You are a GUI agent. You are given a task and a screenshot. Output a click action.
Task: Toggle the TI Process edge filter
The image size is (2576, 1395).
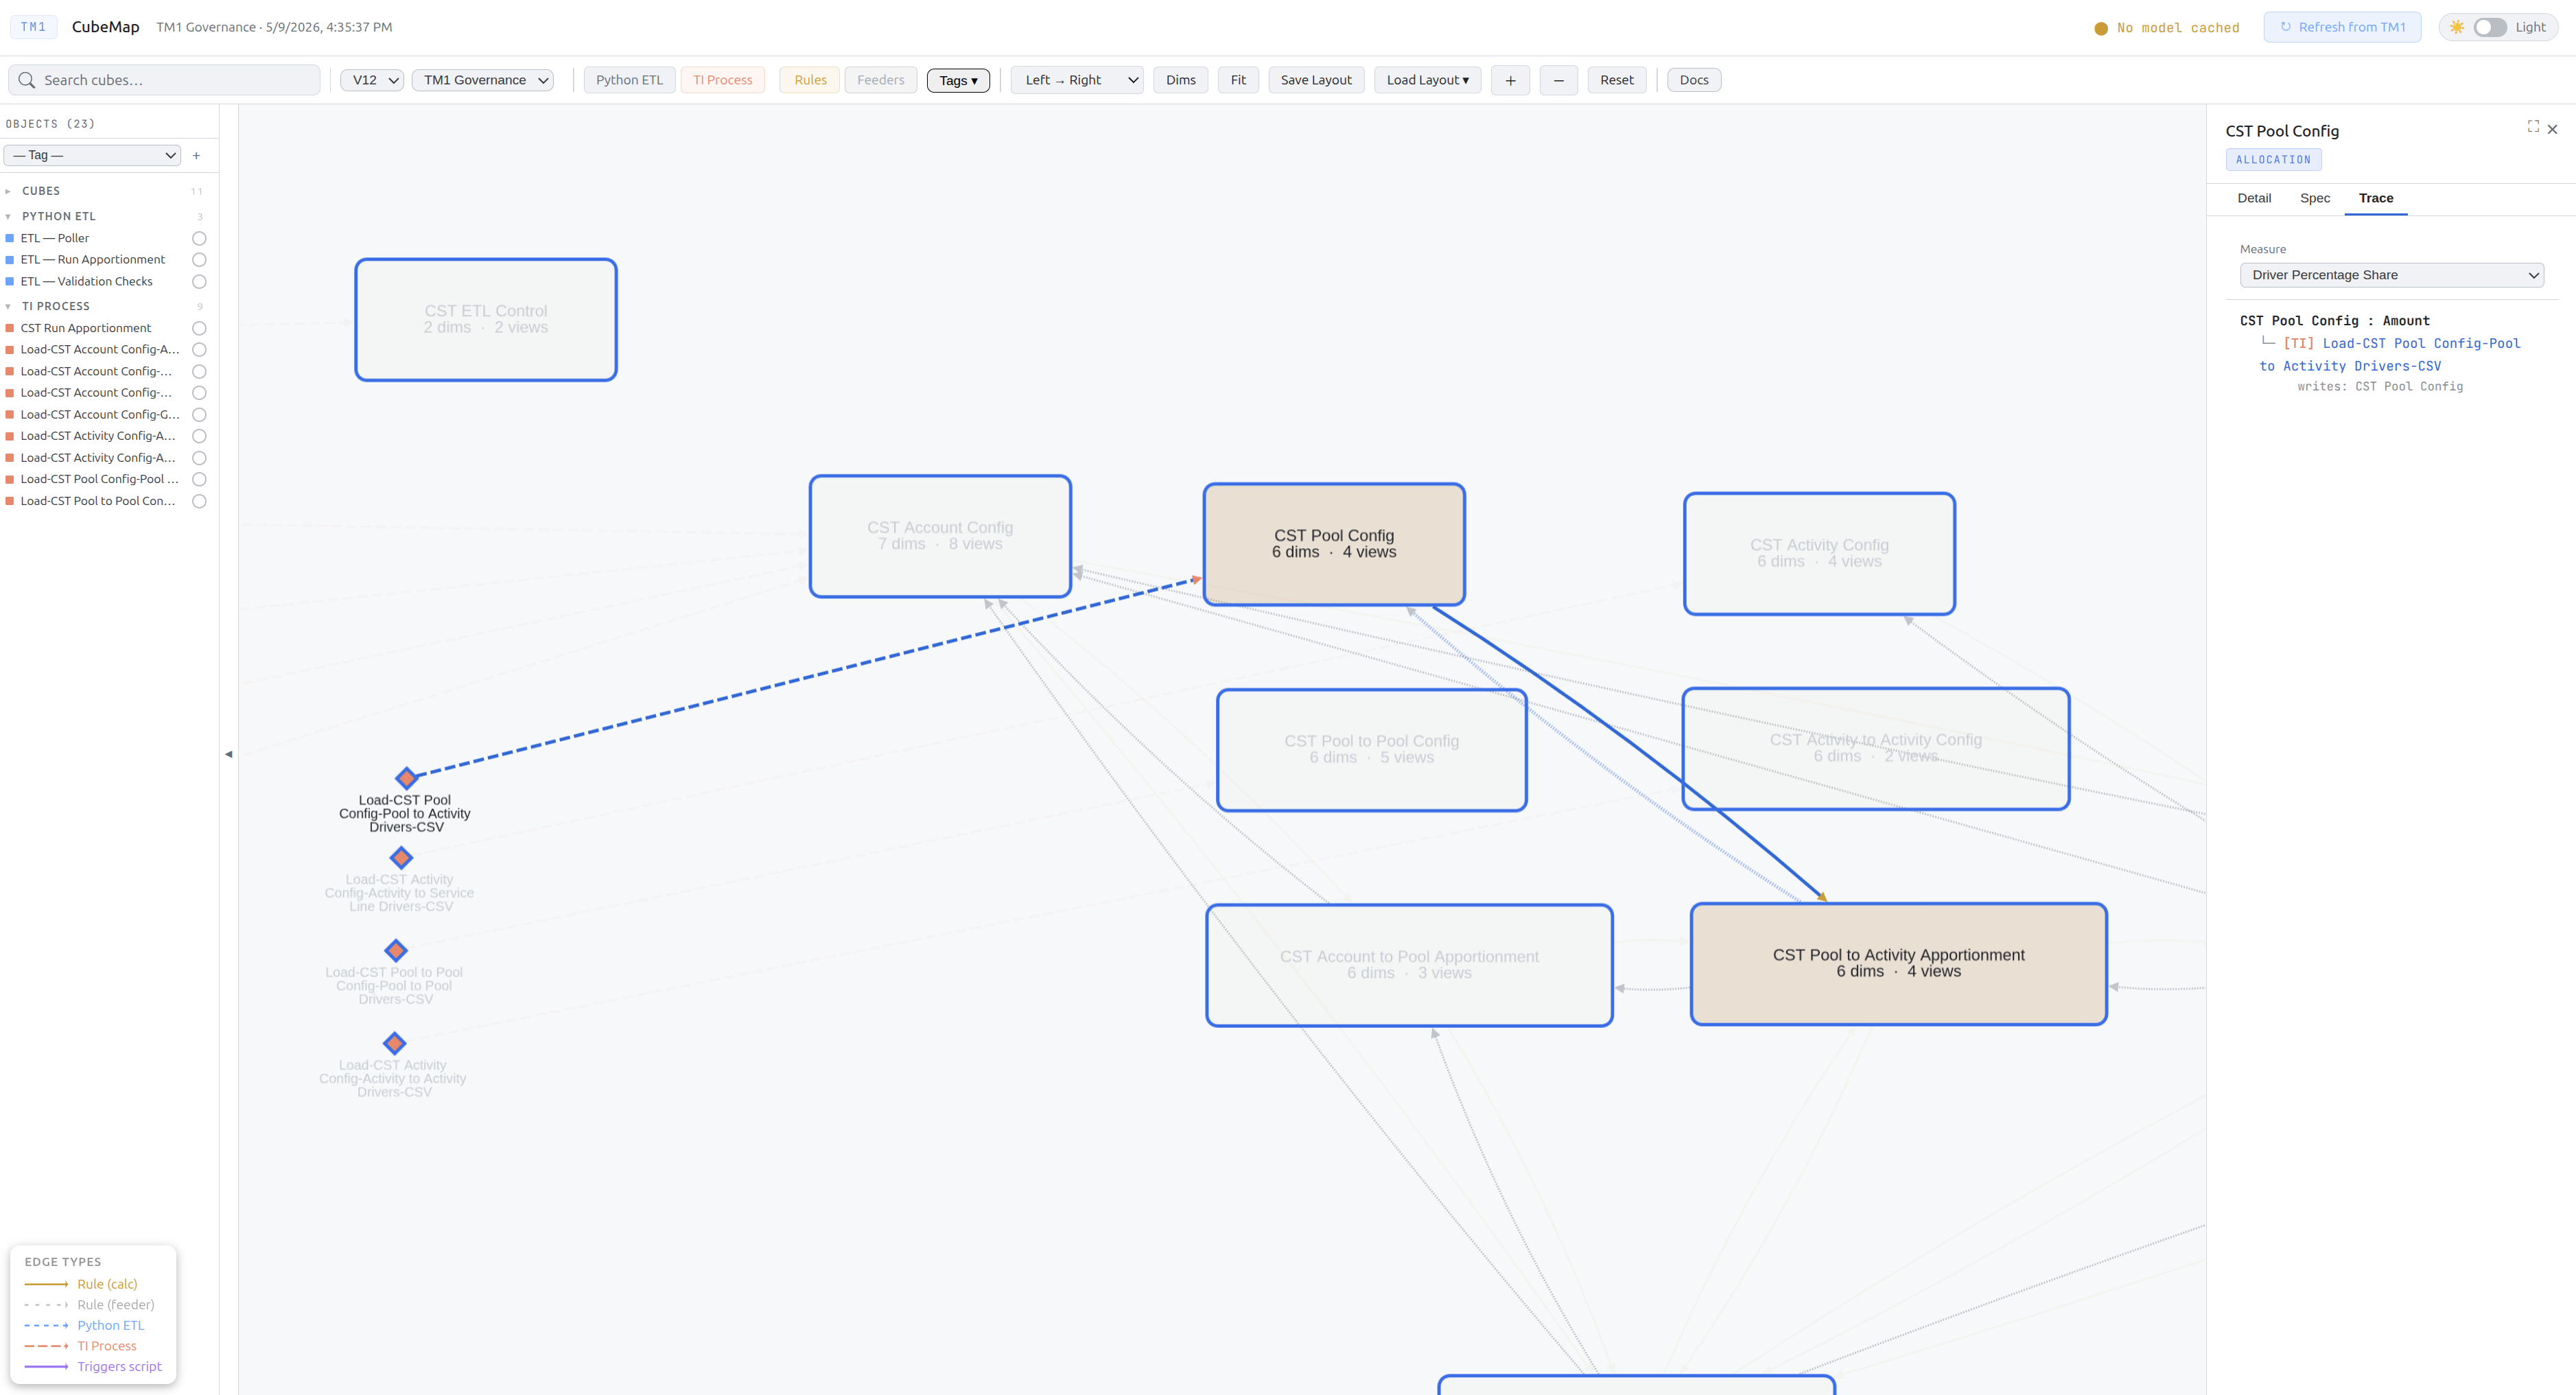[722, 80]
